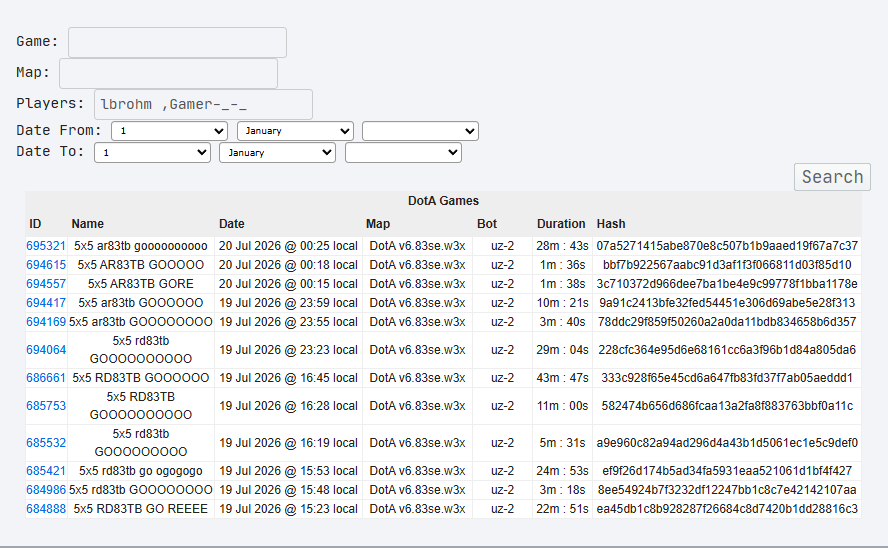Screen dimensions: 888x548
Task: Select name '5x5 RD83TB GO REEEE'
Action: tap(141, 509)
